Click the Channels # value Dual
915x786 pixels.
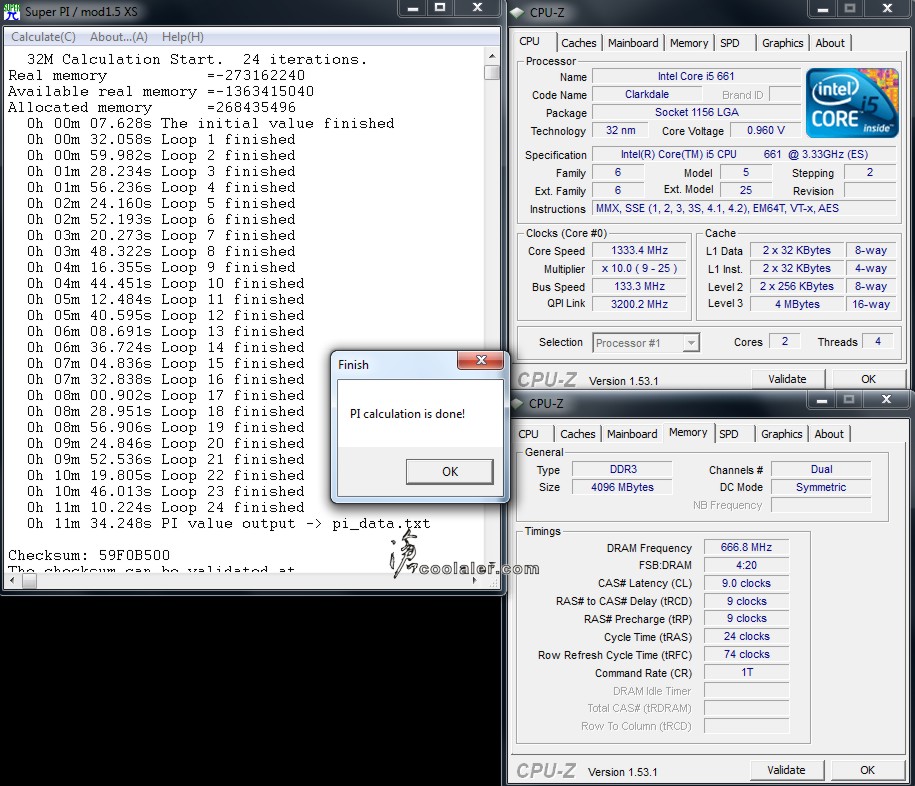click(821, 469)
